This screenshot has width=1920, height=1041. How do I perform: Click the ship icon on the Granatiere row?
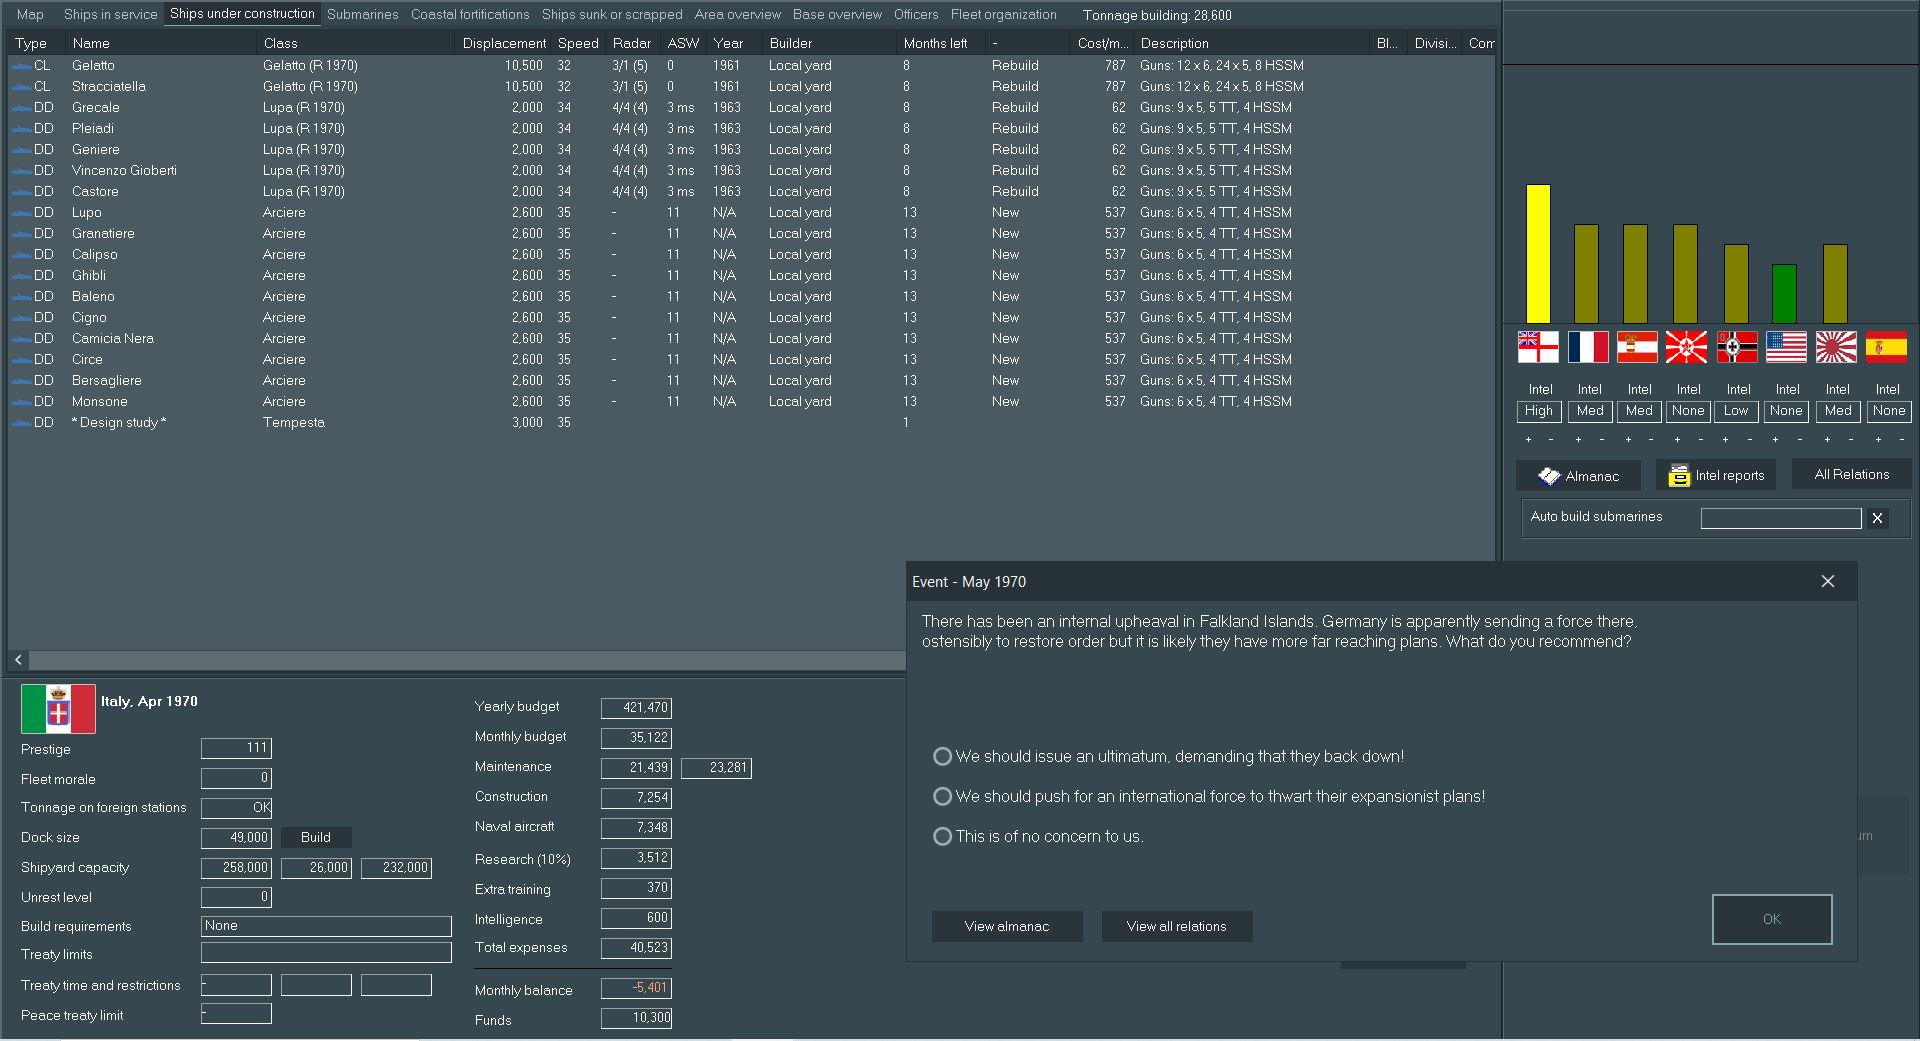(21, 234)
